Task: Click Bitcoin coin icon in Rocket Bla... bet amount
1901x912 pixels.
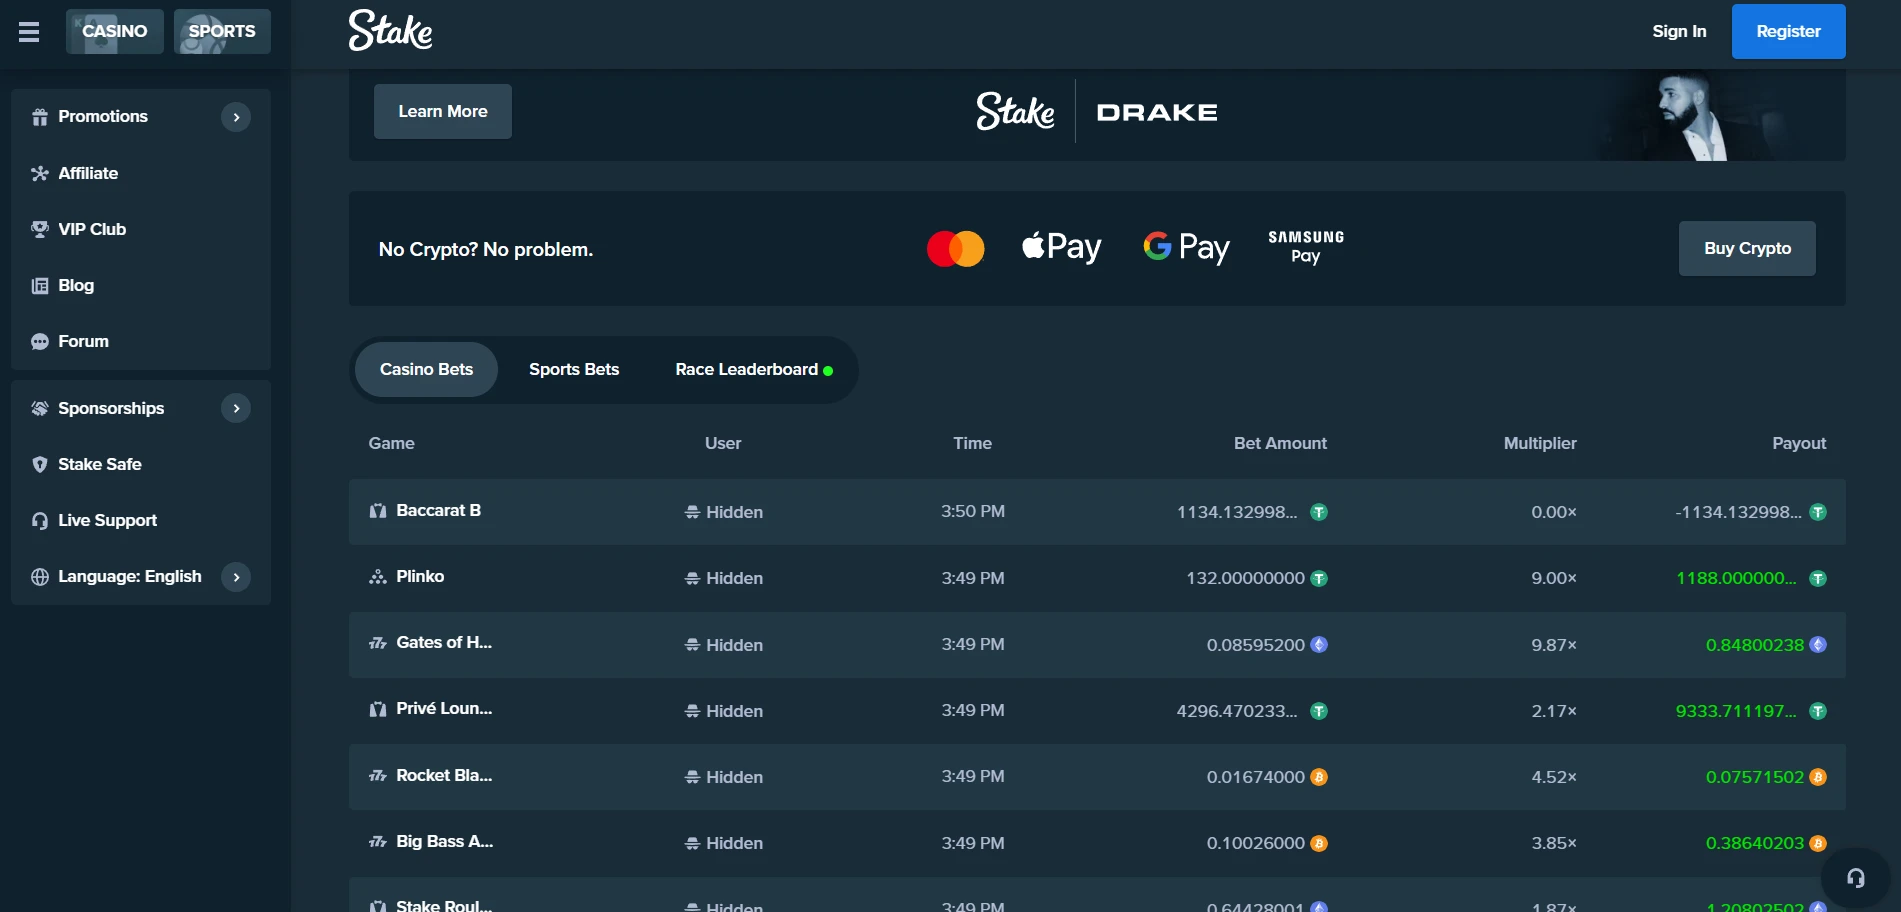Action: coord(1319,777)
